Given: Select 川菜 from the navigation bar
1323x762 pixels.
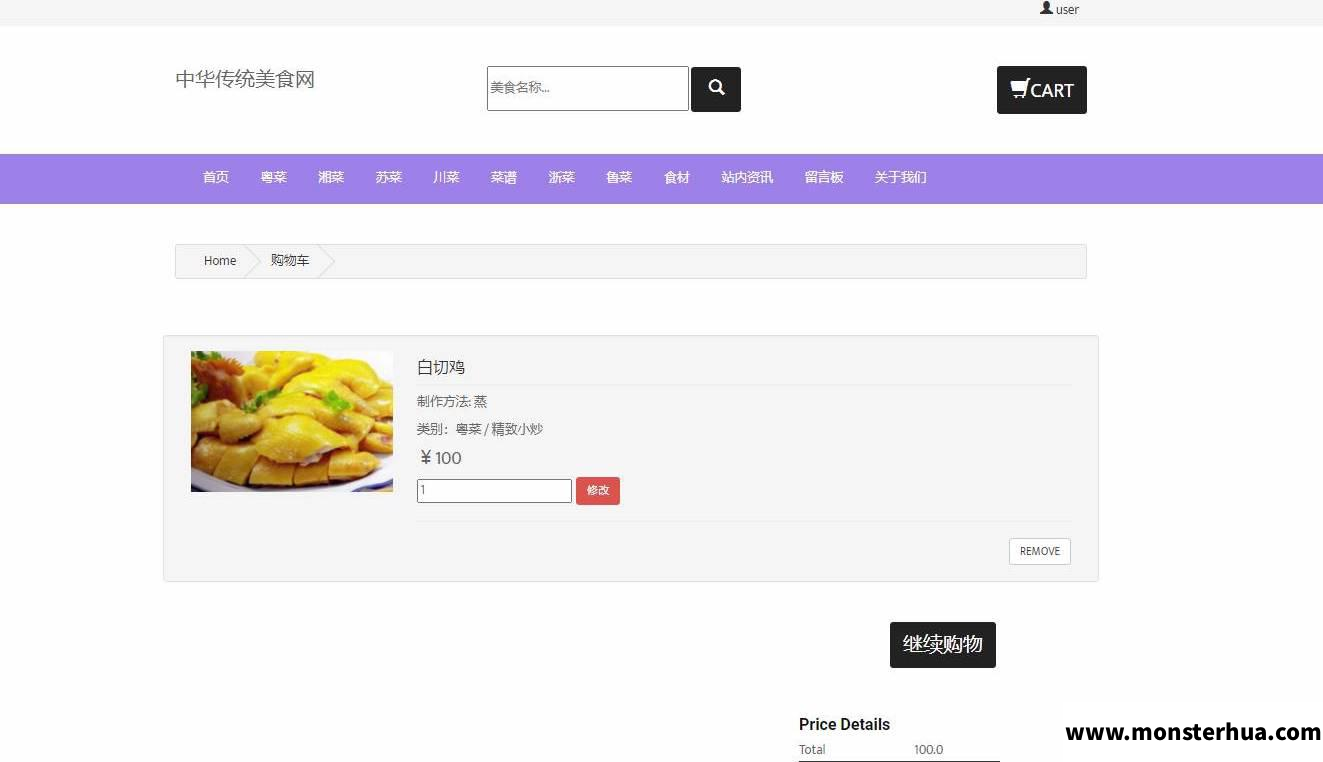Looking at the screenshot, I should click(x=446, y=177).
